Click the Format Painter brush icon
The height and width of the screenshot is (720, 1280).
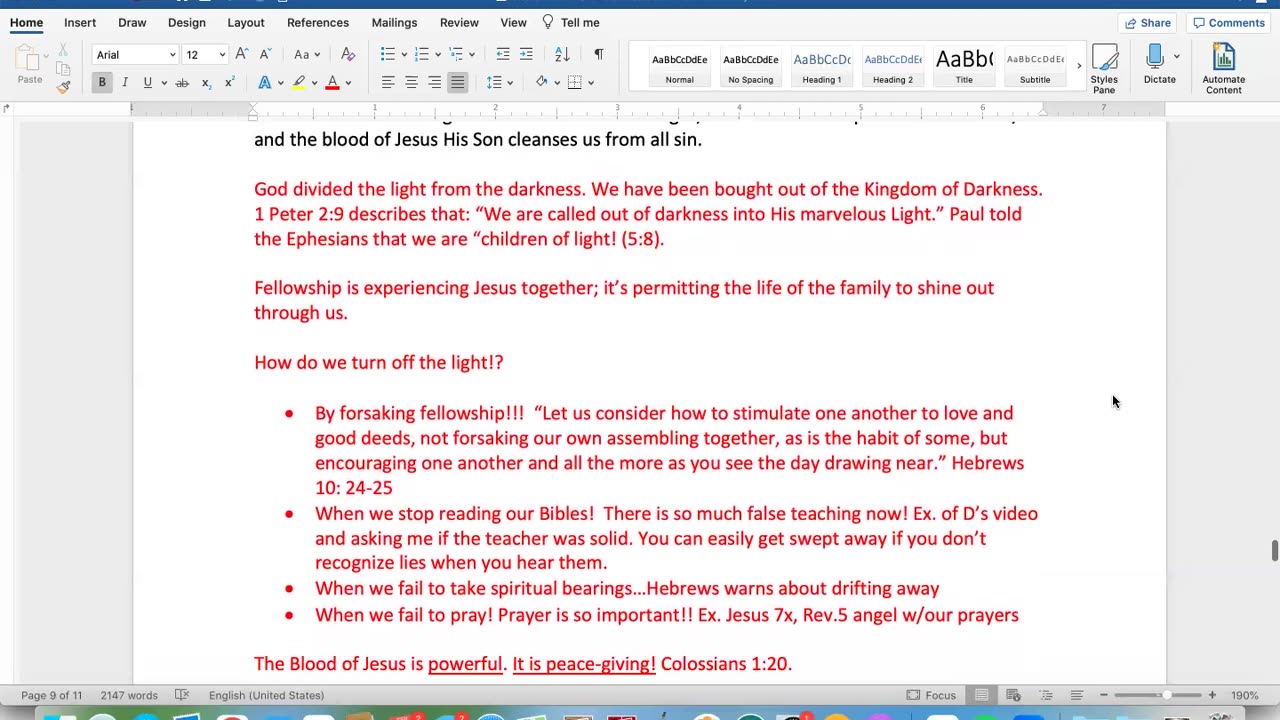coord(63,86)
